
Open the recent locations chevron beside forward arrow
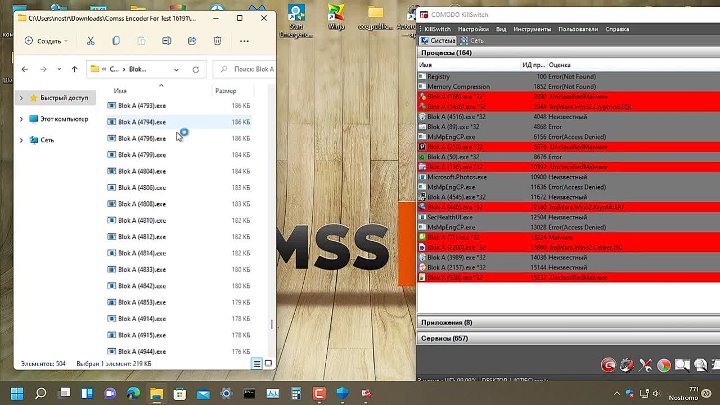[59, 69]
